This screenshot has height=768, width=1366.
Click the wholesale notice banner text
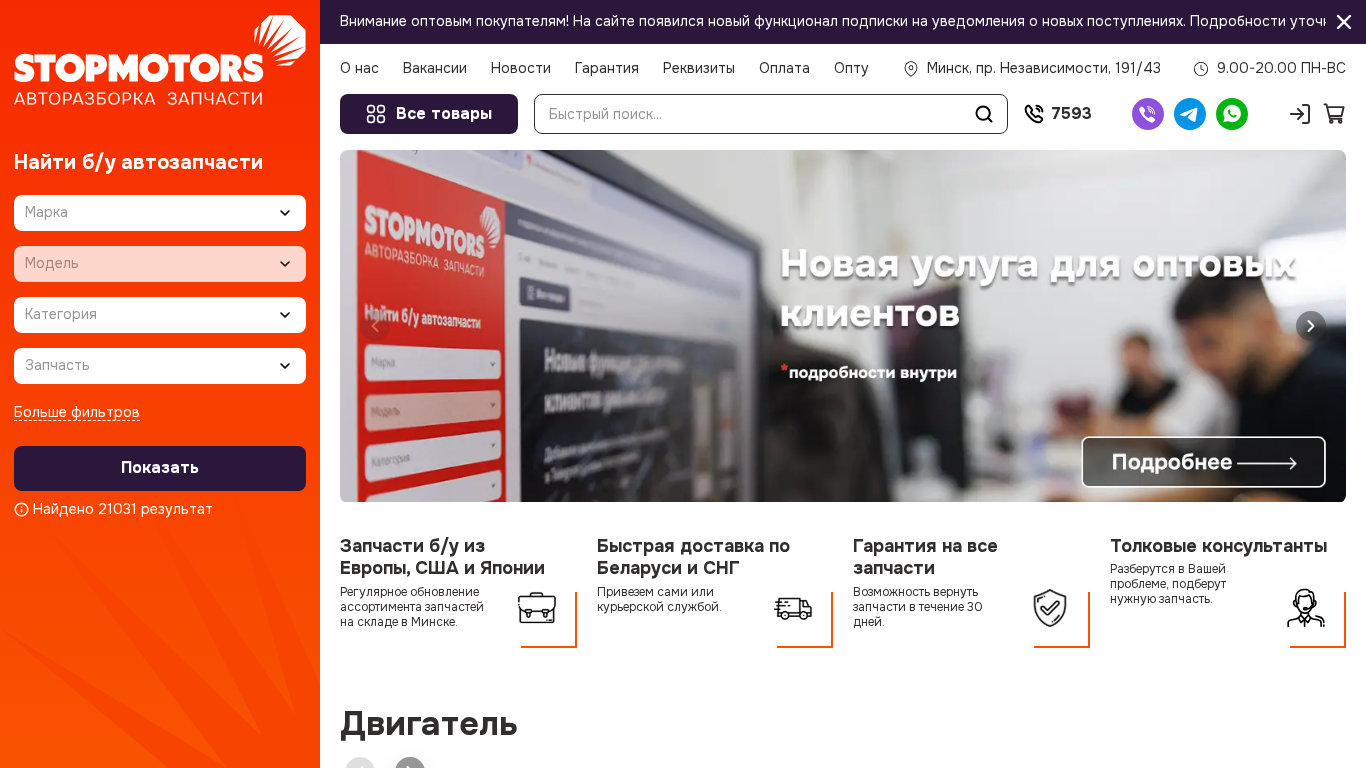coord(833,22)
